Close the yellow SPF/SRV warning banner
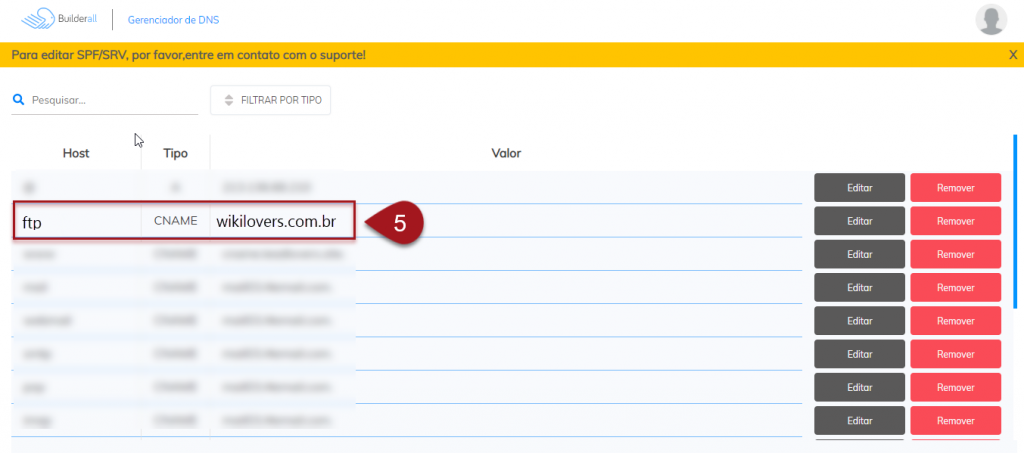This screenshot has height=453, width=1024. click(1012, 55)
